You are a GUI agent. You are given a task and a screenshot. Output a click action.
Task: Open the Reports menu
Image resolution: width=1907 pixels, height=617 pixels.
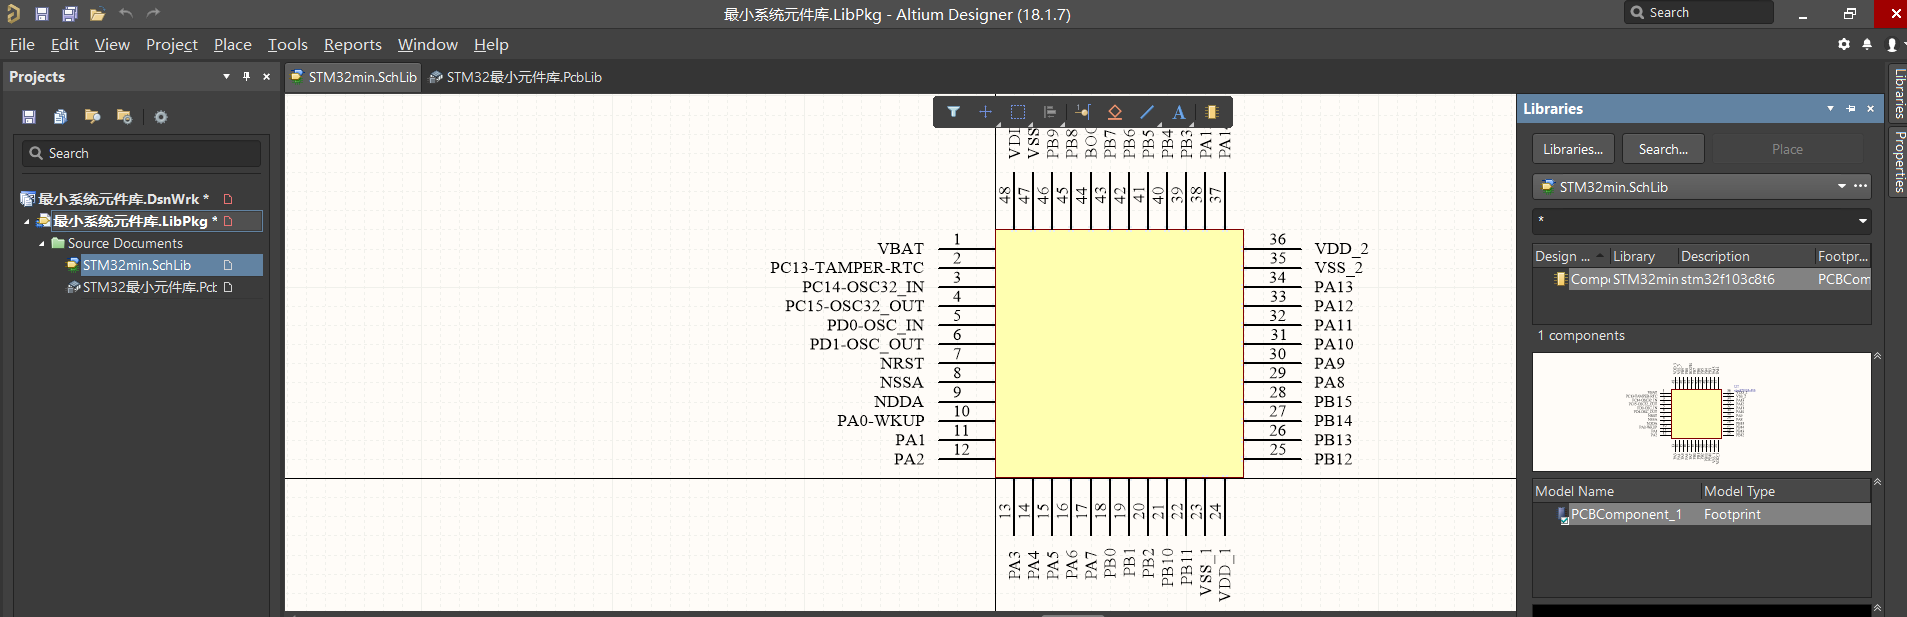[x=353, y=44]
